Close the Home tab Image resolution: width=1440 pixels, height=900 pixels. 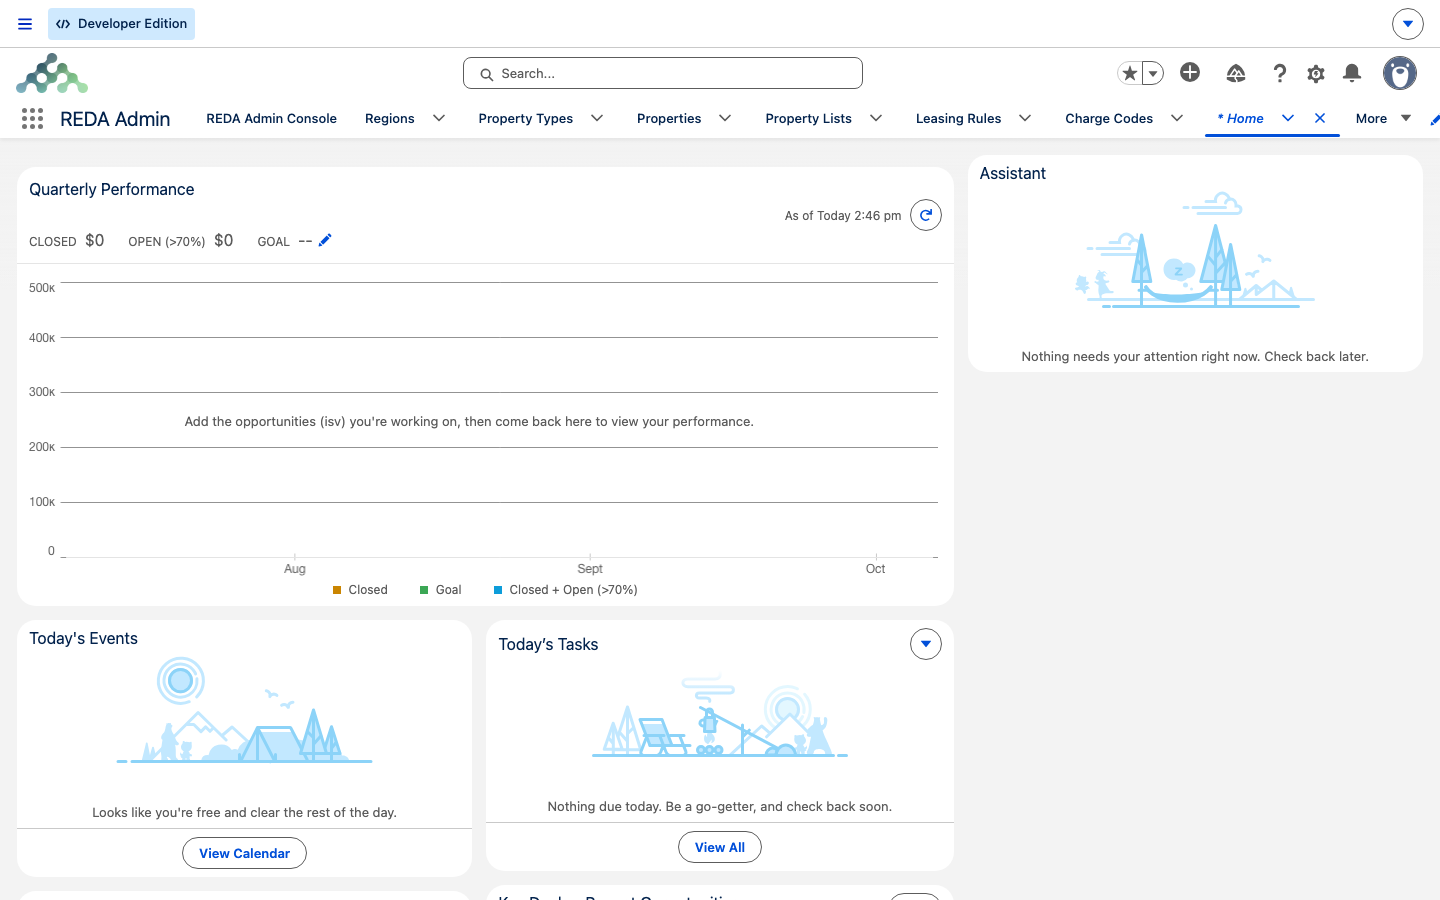(x=1320, y=118)
